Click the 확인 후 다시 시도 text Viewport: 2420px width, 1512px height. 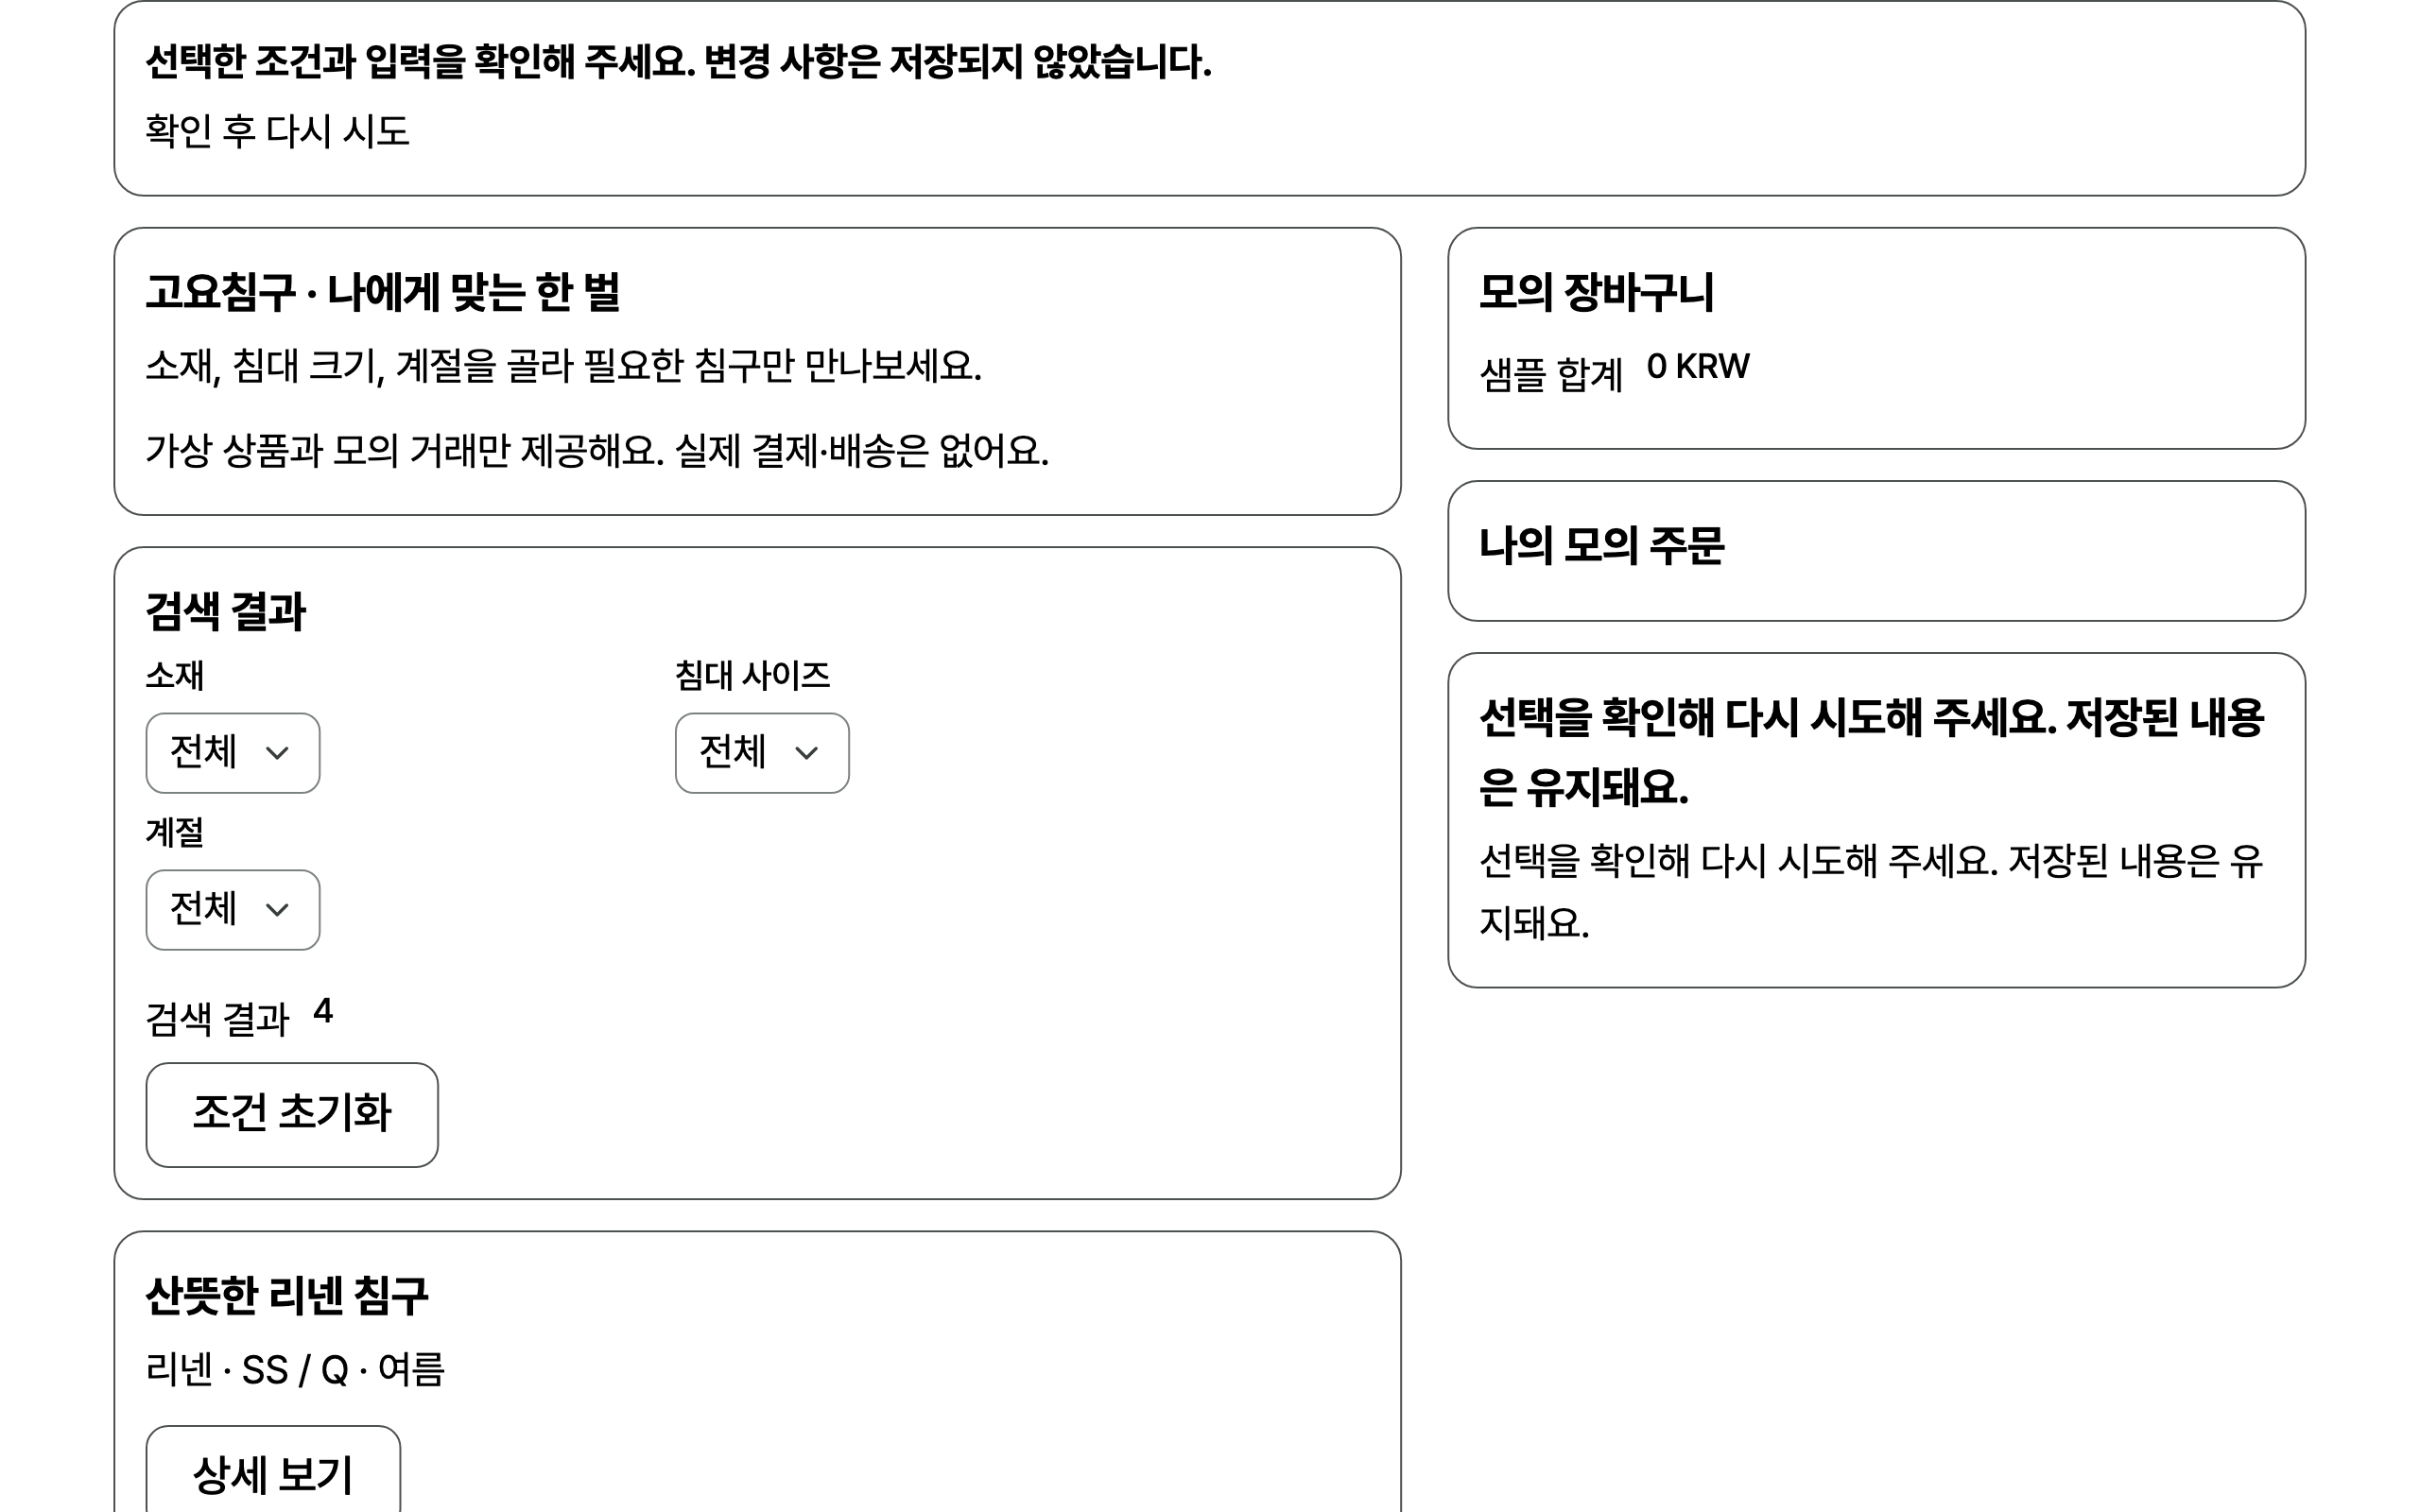(x=278, y=131)
